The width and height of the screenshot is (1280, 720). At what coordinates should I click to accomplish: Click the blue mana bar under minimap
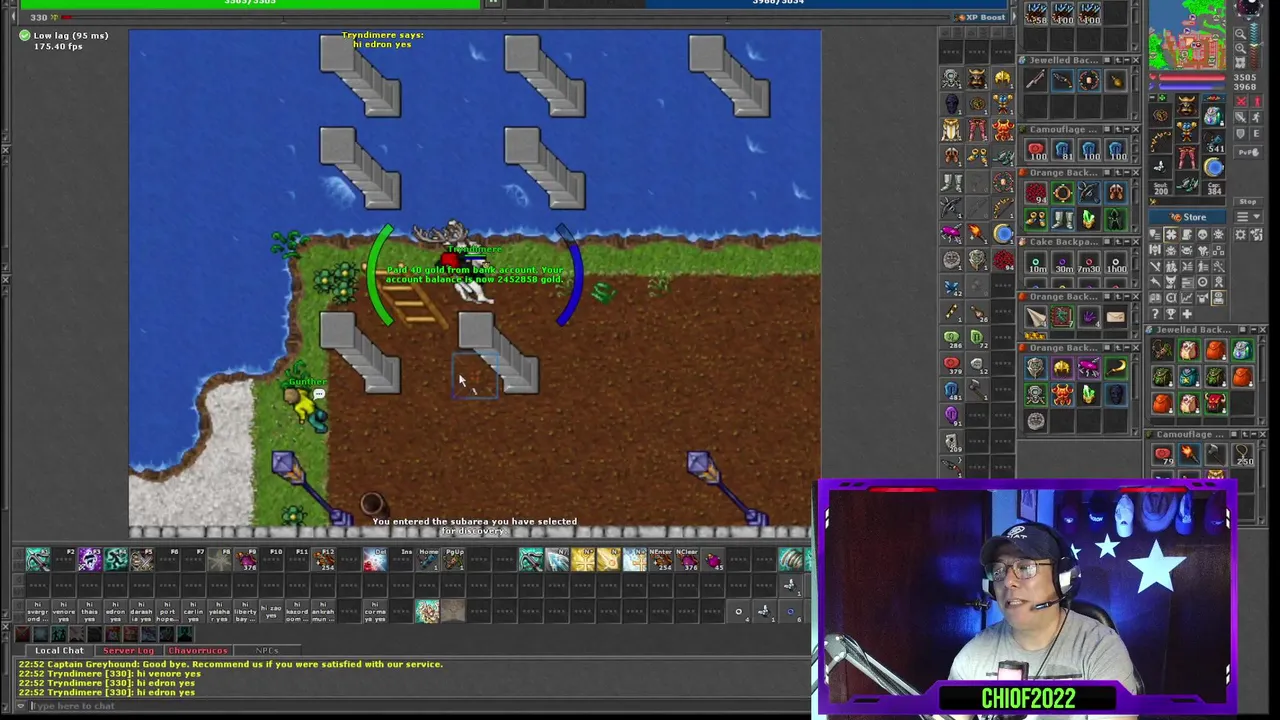tap(1191, 86)
